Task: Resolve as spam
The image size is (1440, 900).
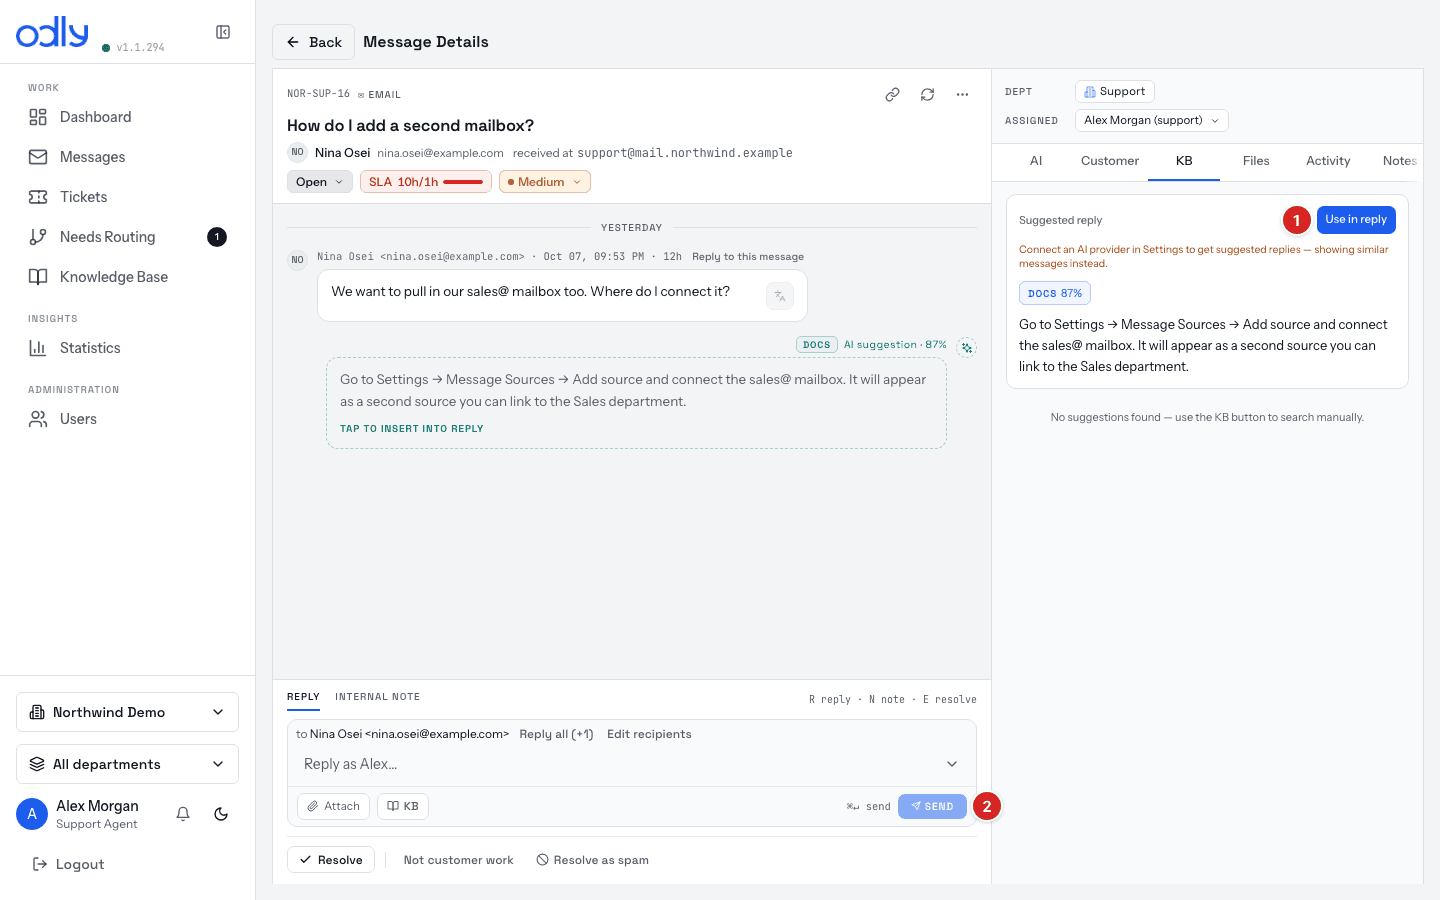Action: 593,860
